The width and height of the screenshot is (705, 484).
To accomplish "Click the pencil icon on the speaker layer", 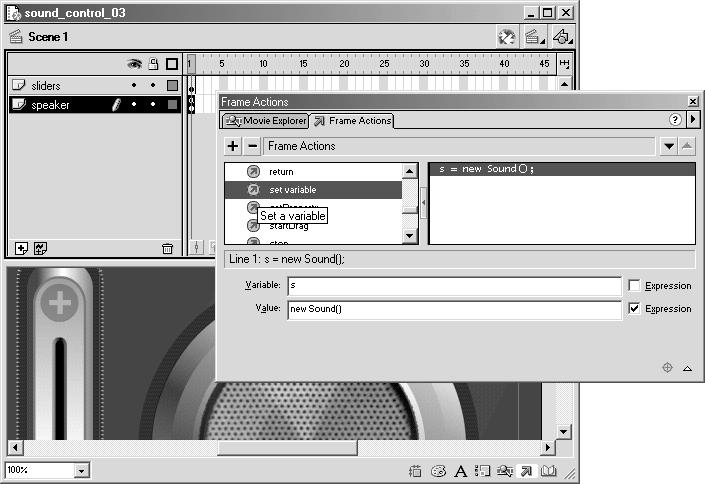I will click(x=116, y=105).
